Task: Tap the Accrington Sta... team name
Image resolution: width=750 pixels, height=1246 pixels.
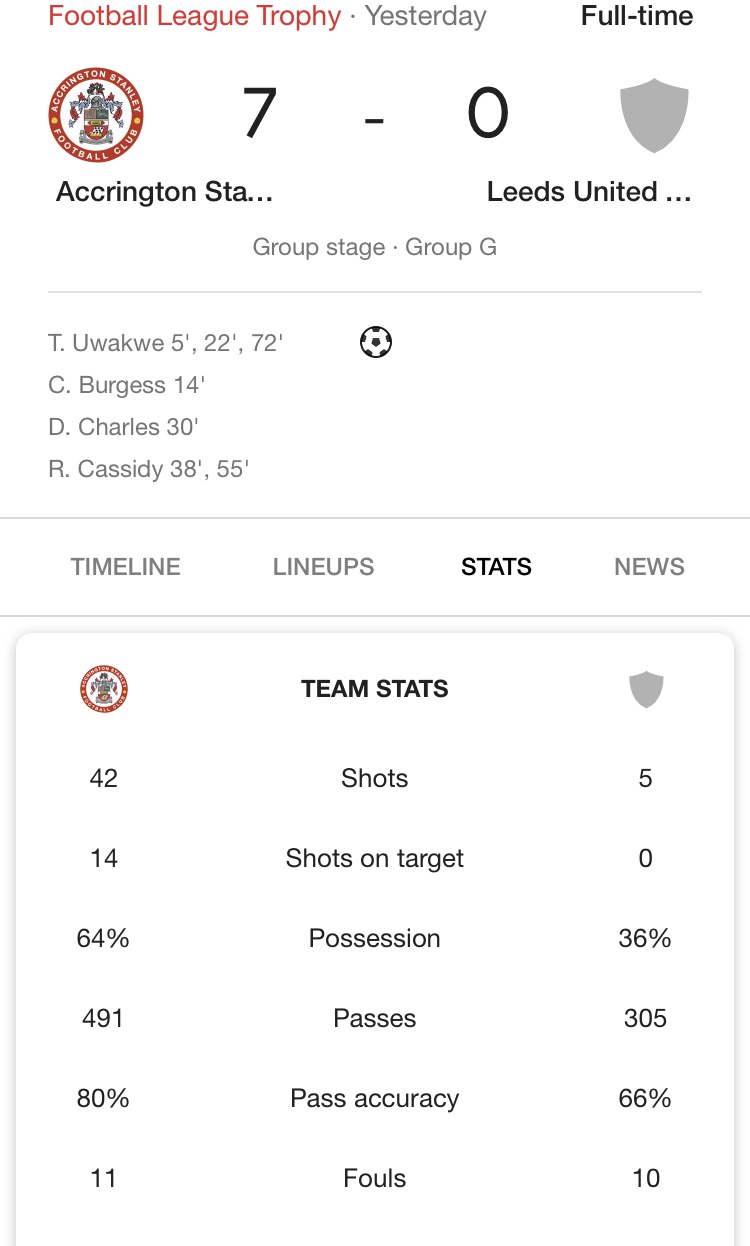Action: coord(165,192)
